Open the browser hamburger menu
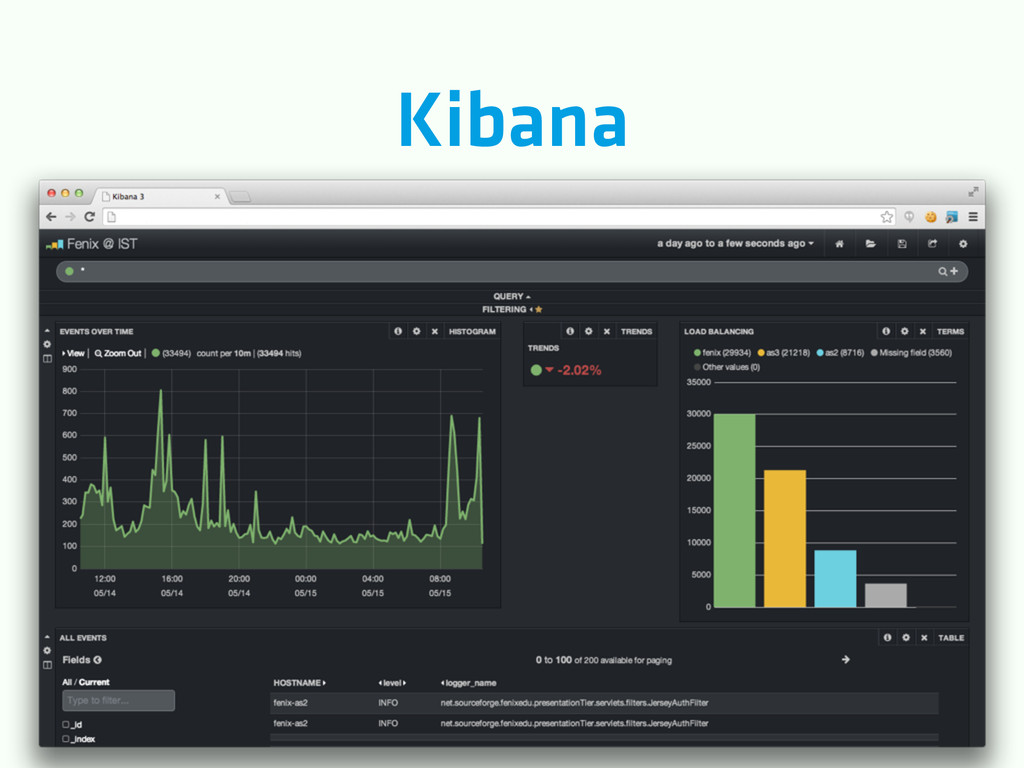This screenshot has width=1024, height=768. point(973,217)
